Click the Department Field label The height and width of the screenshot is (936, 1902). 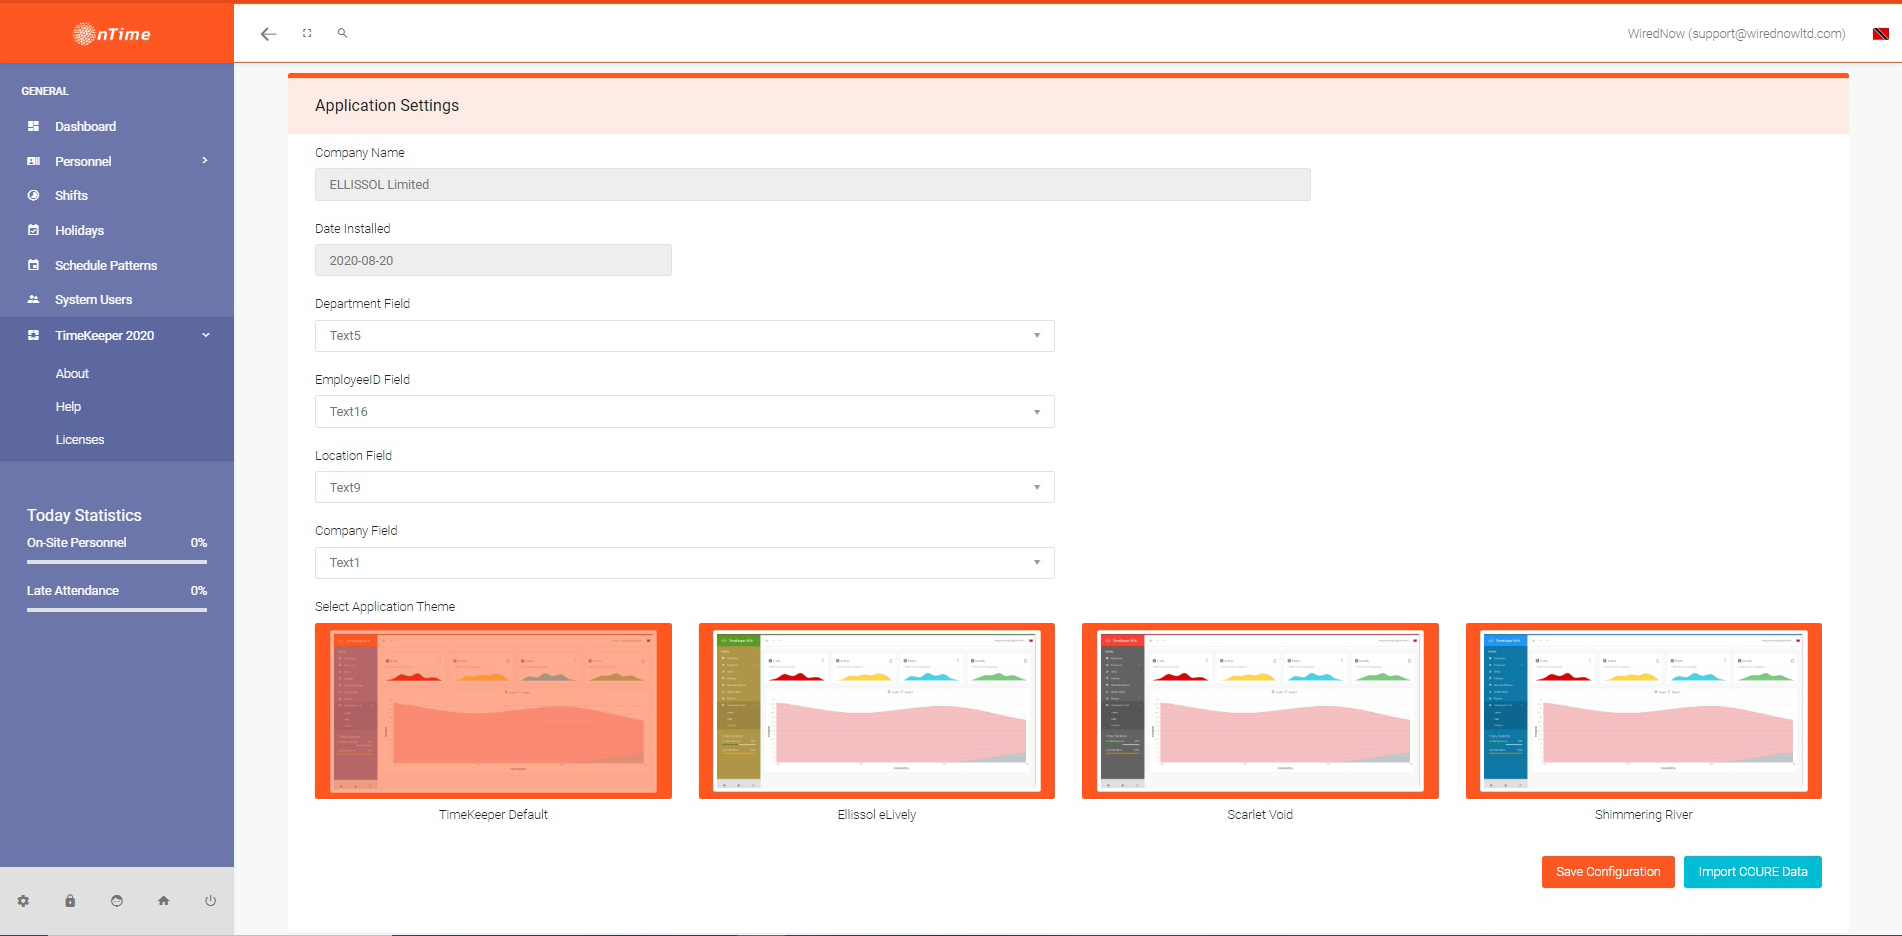362,304
